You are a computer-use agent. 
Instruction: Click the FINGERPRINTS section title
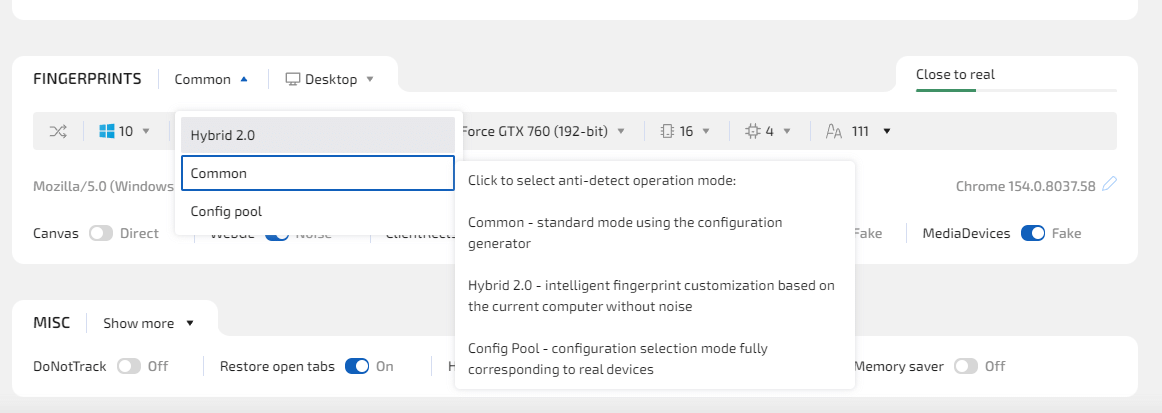pyautogui.click(x=87, y=79)
